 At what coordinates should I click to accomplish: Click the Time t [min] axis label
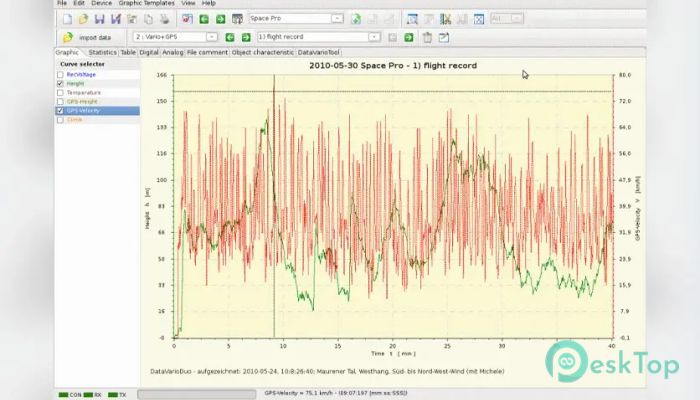(x=393, y=354)
